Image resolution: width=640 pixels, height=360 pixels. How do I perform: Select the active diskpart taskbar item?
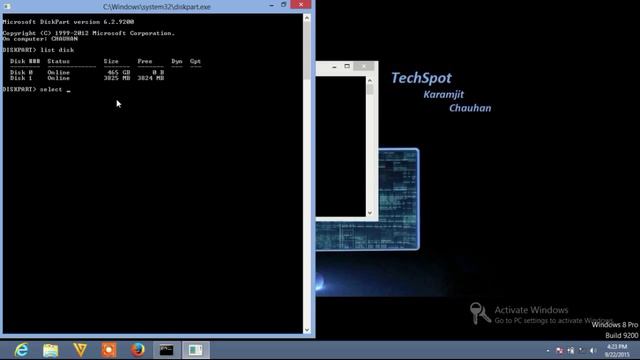196,350
